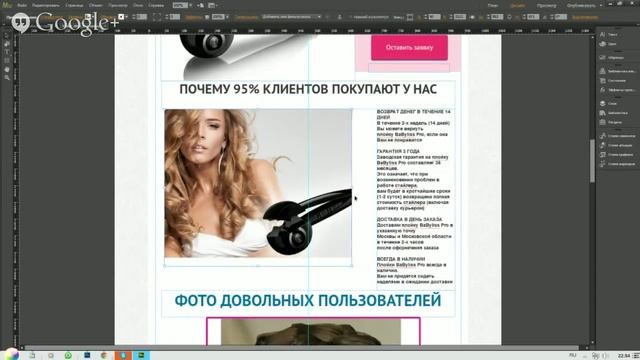
Task: Select the Zoom magnifier tool in the left toolbar
Action: pyautogui.click(x=7, y=78)
